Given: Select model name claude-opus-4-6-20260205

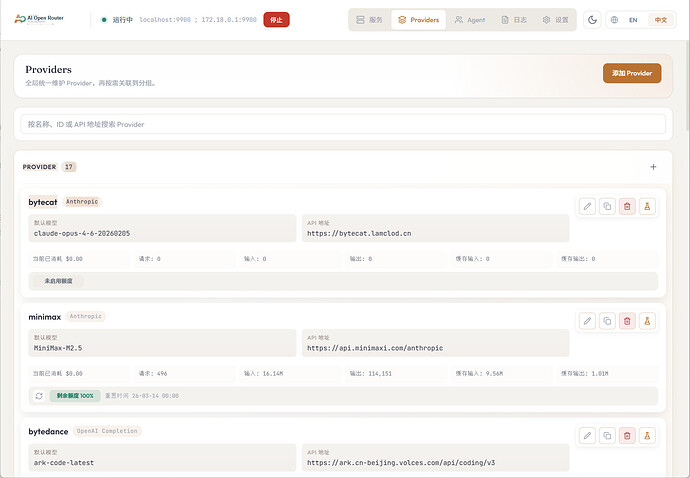Looking at the screenshot, I should pyautogui.click(x=82, y=233).
